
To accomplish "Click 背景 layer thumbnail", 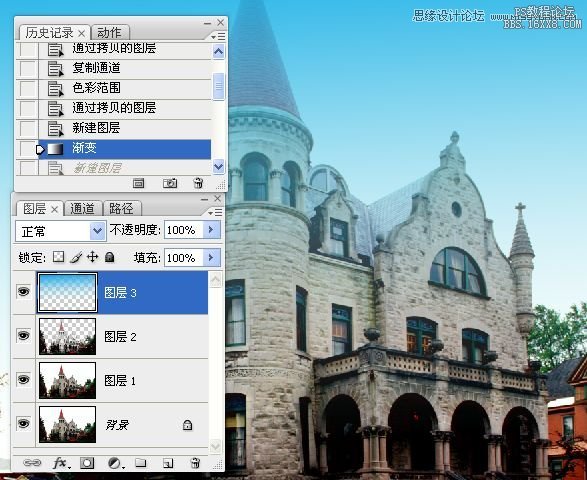I will pyautogui.click(x=67, y=425).
